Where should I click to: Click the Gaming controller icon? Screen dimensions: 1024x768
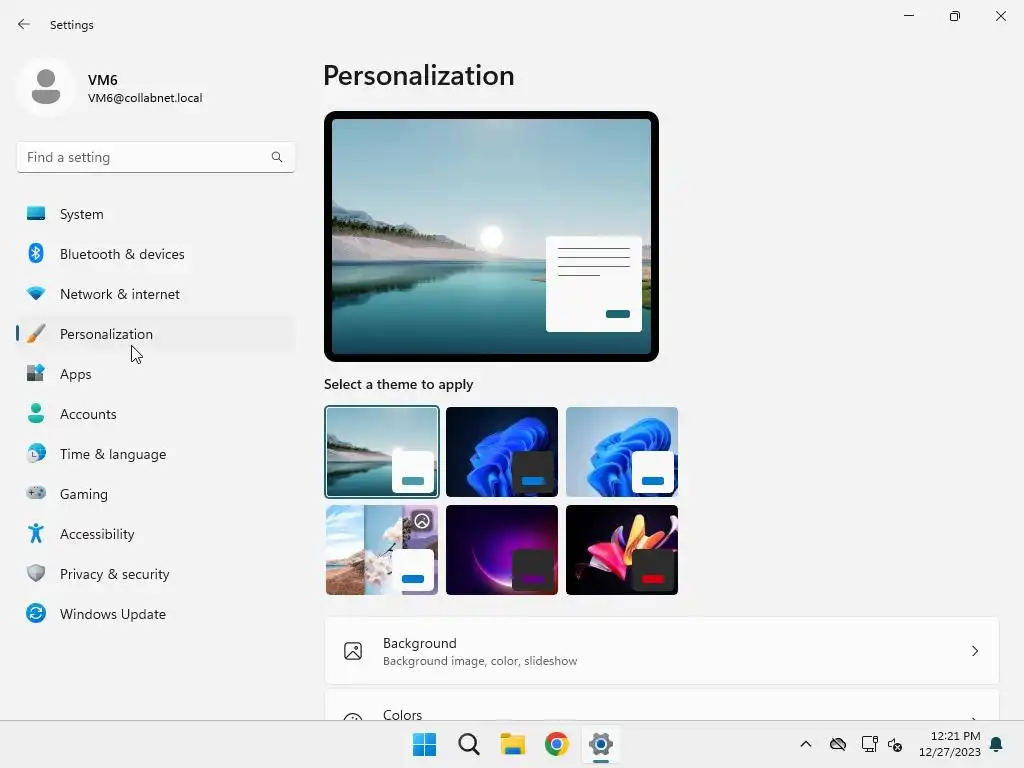click(36, 493)
